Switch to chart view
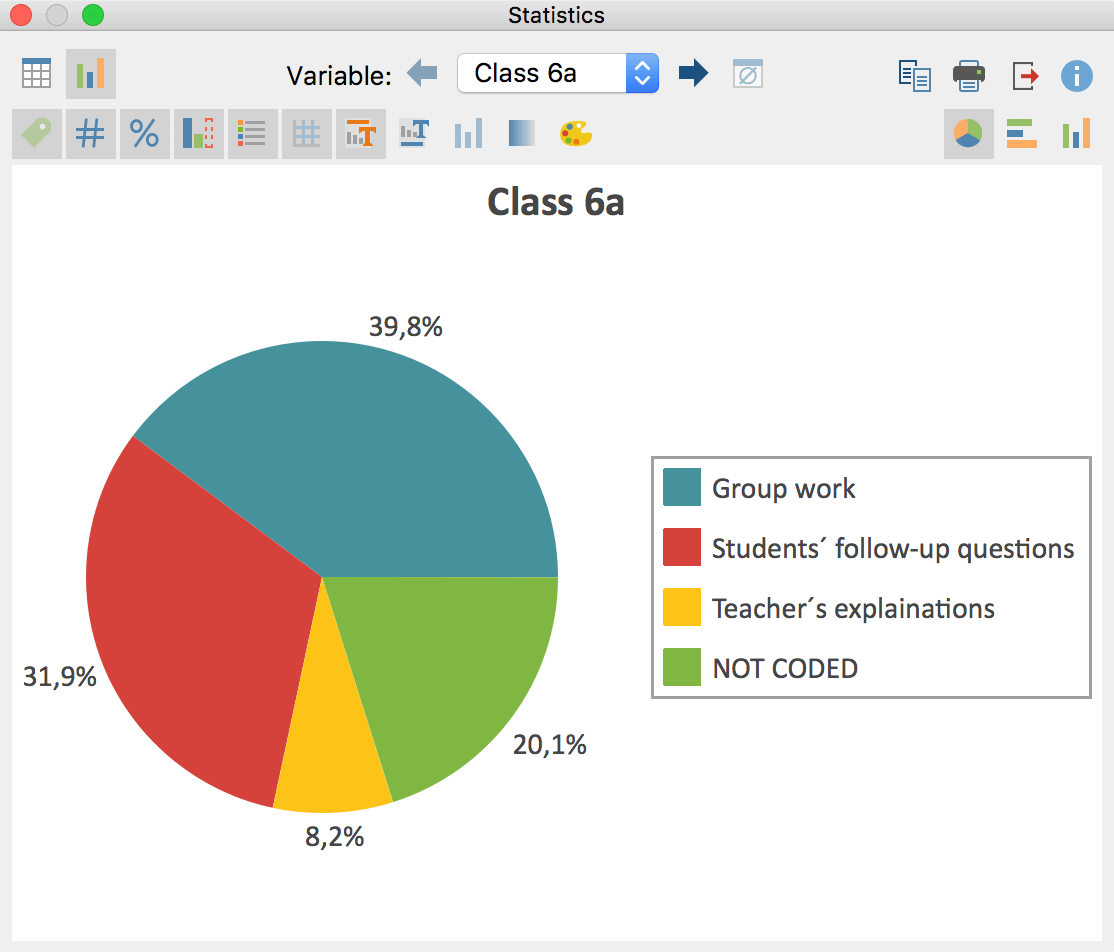Viewport: 1114px width, 952px height. (91, 73)
